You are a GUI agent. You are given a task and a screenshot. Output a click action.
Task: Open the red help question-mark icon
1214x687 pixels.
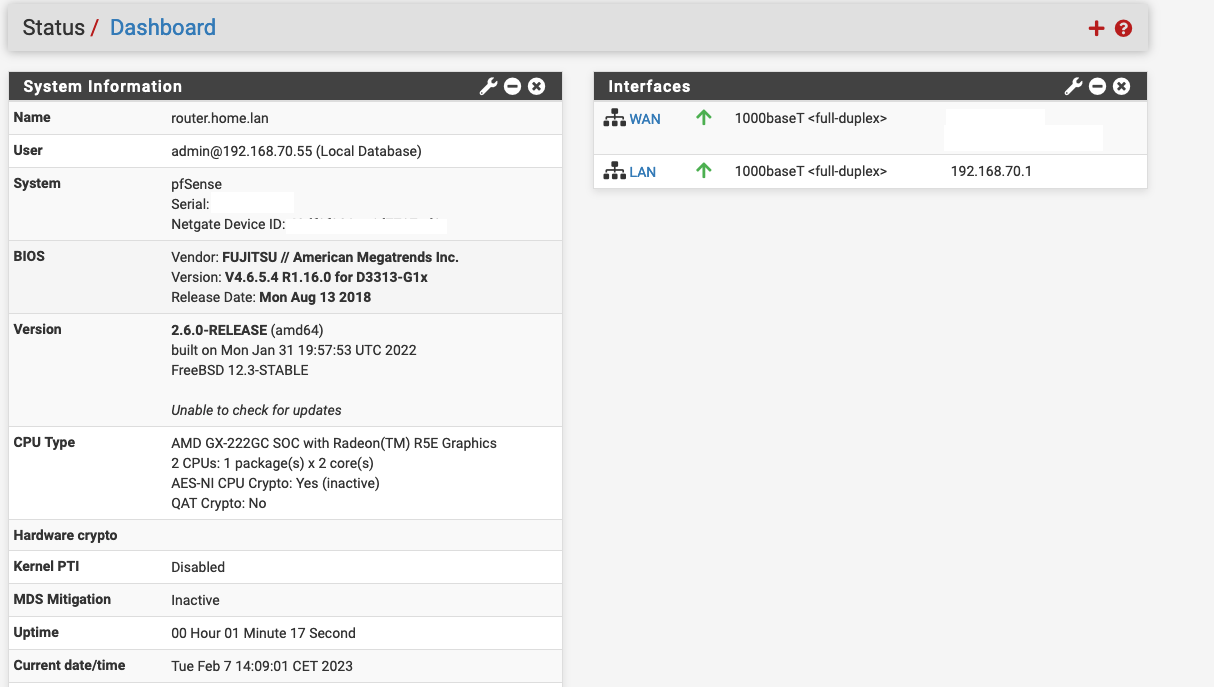click(1123, 28)
